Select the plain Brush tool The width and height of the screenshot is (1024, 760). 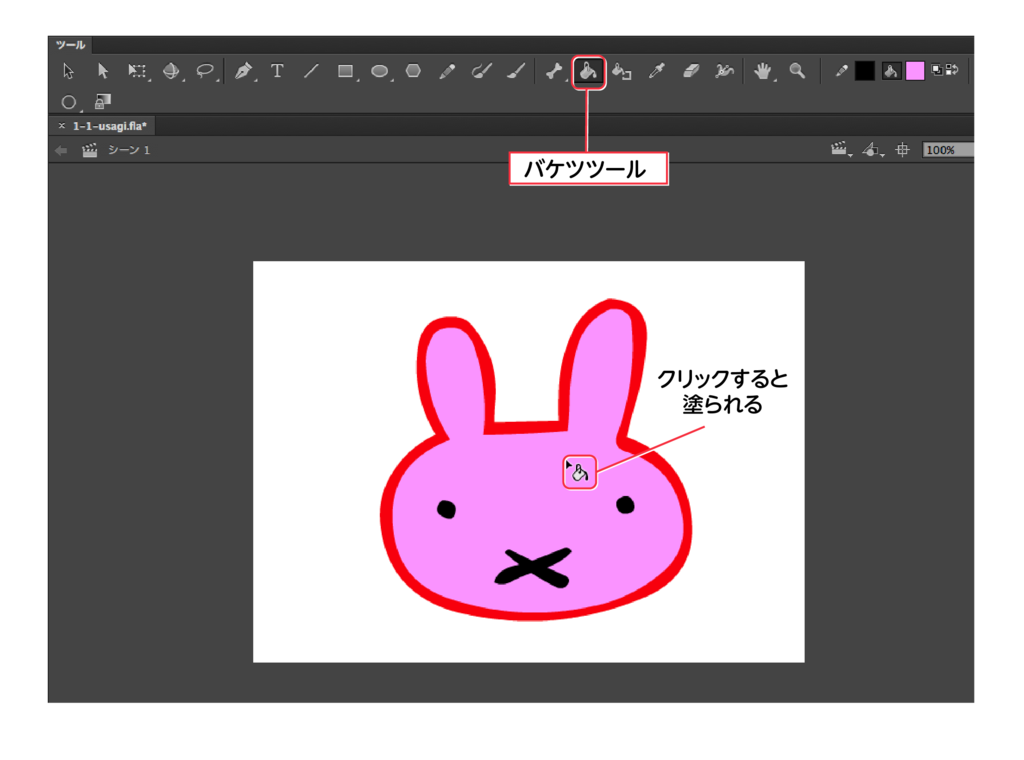pyautogui.click(x=516, y=71)
